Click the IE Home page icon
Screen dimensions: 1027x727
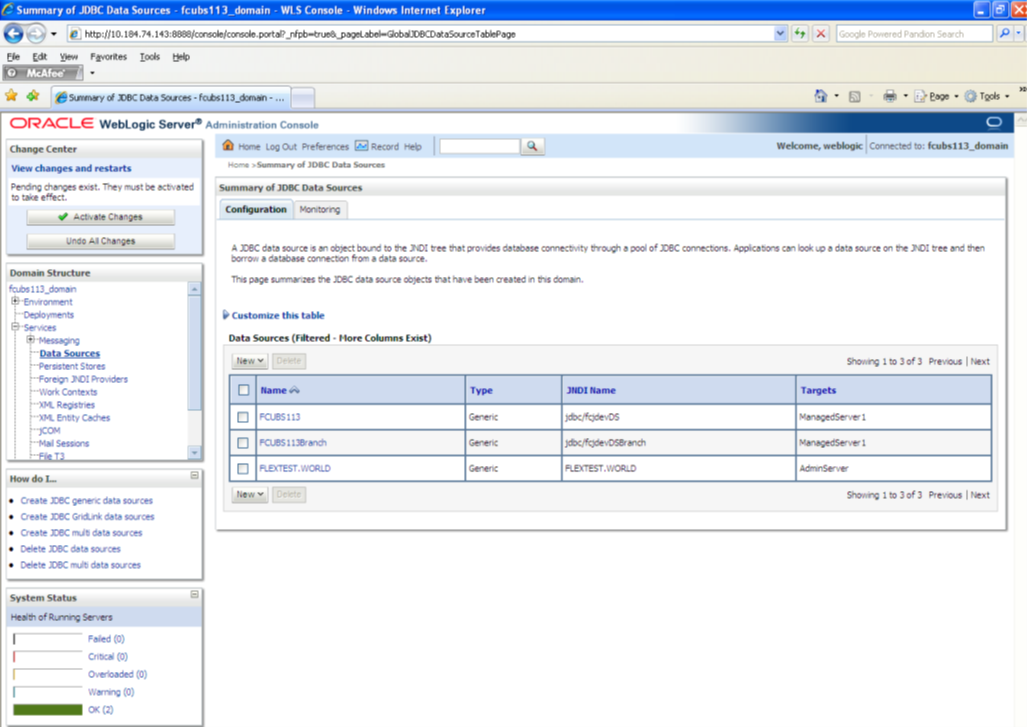[820, 96]
